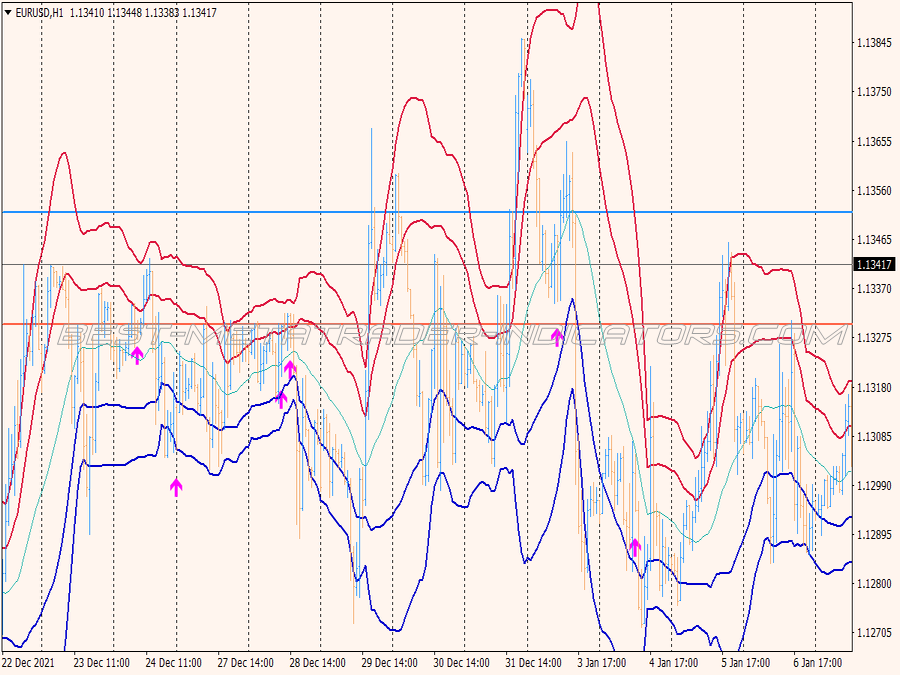Click price label 1.13180
The width and height of the screenshot is (900, 675).
click(874, 387)
